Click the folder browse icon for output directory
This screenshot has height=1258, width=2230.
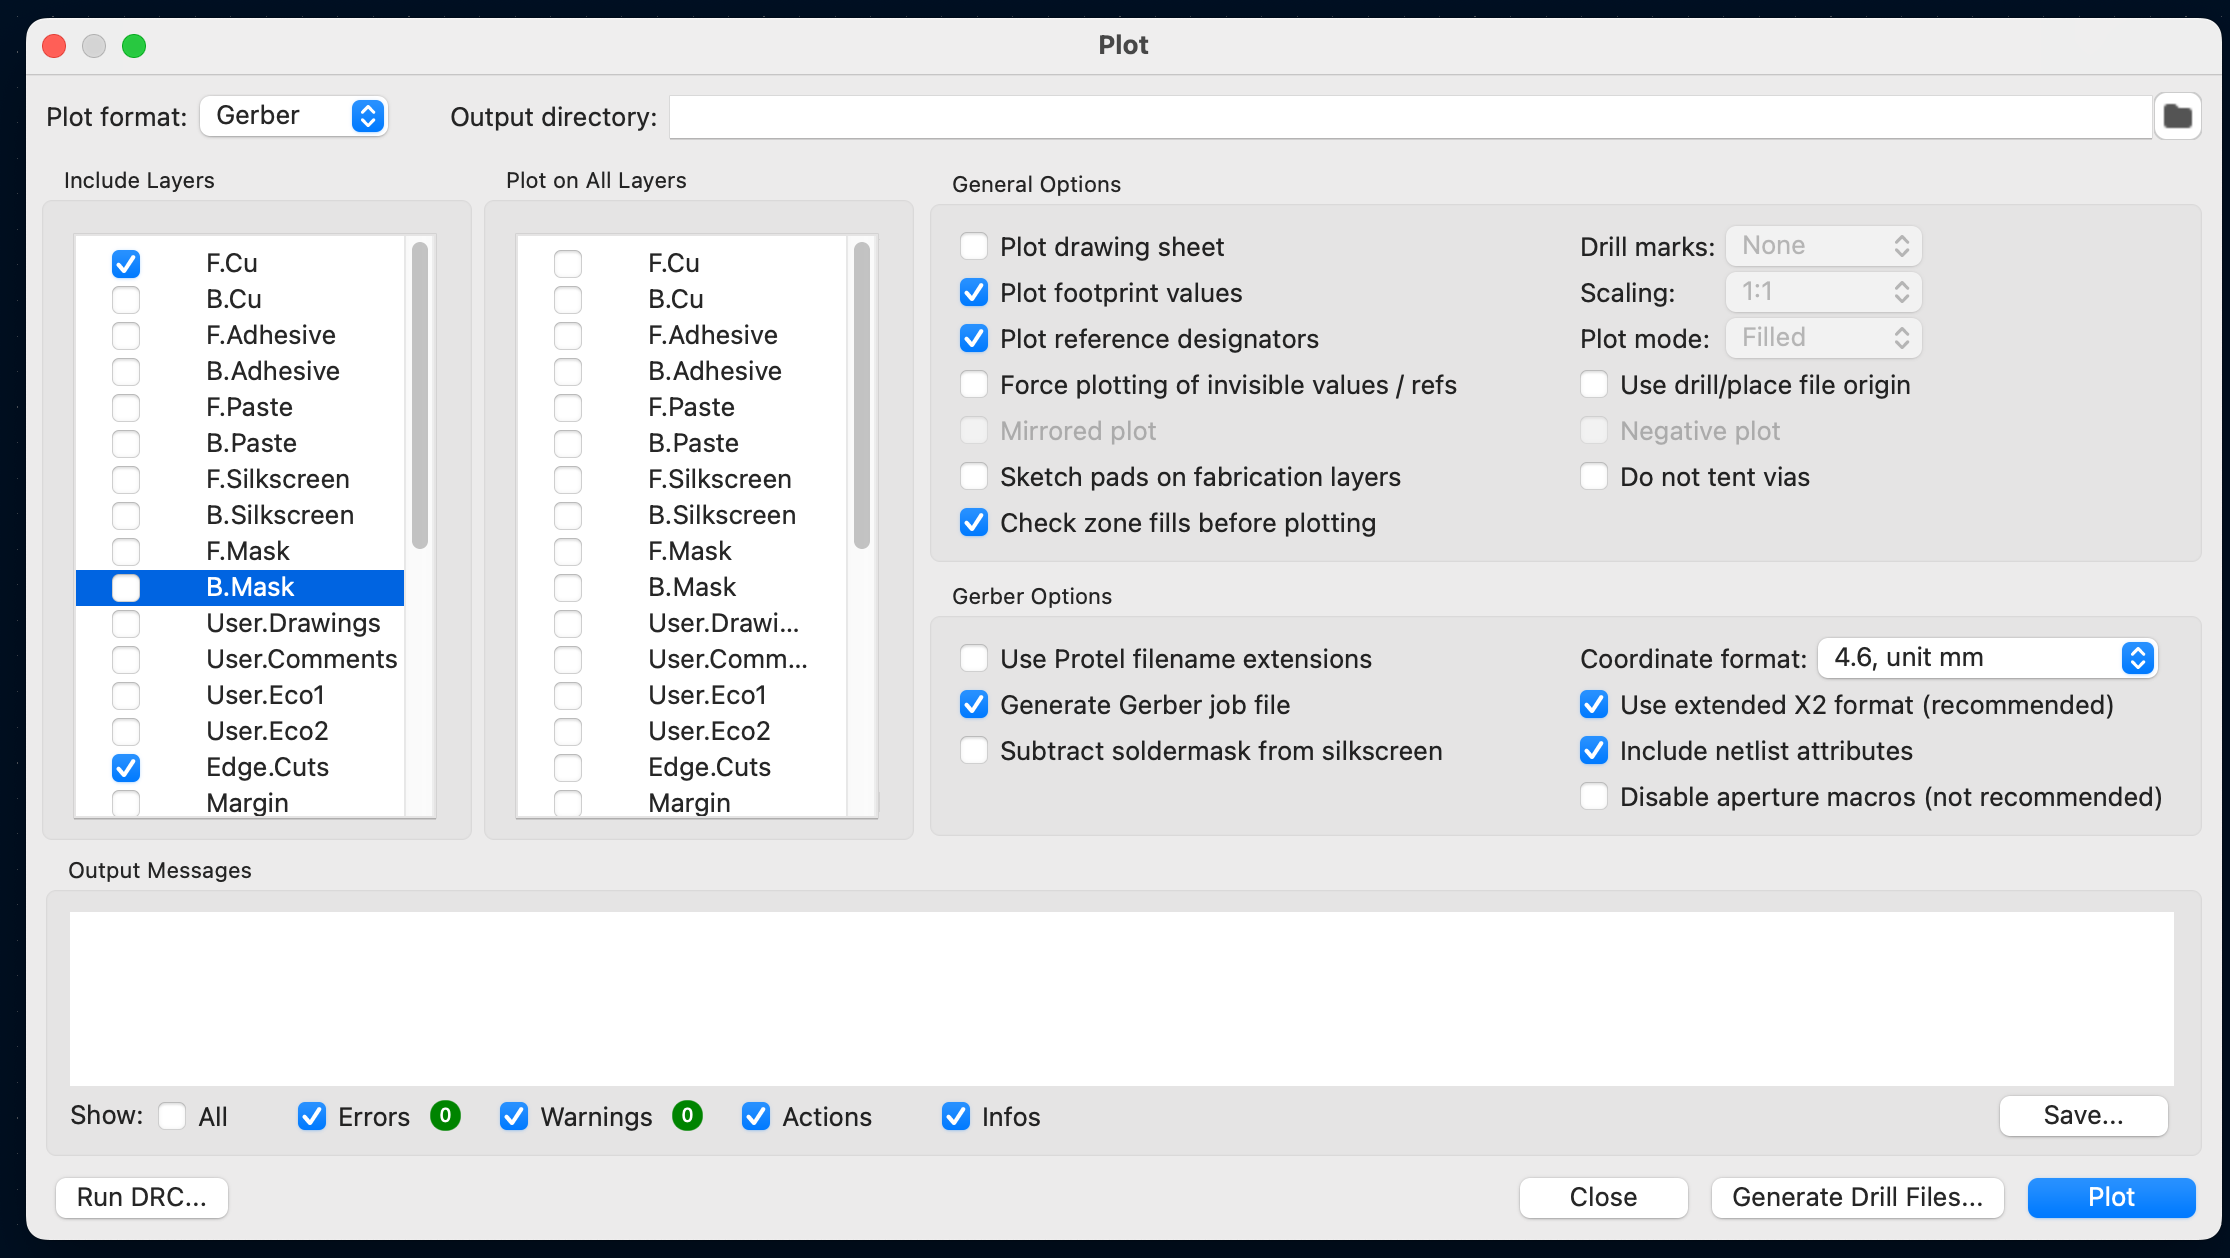[2177, 117]
